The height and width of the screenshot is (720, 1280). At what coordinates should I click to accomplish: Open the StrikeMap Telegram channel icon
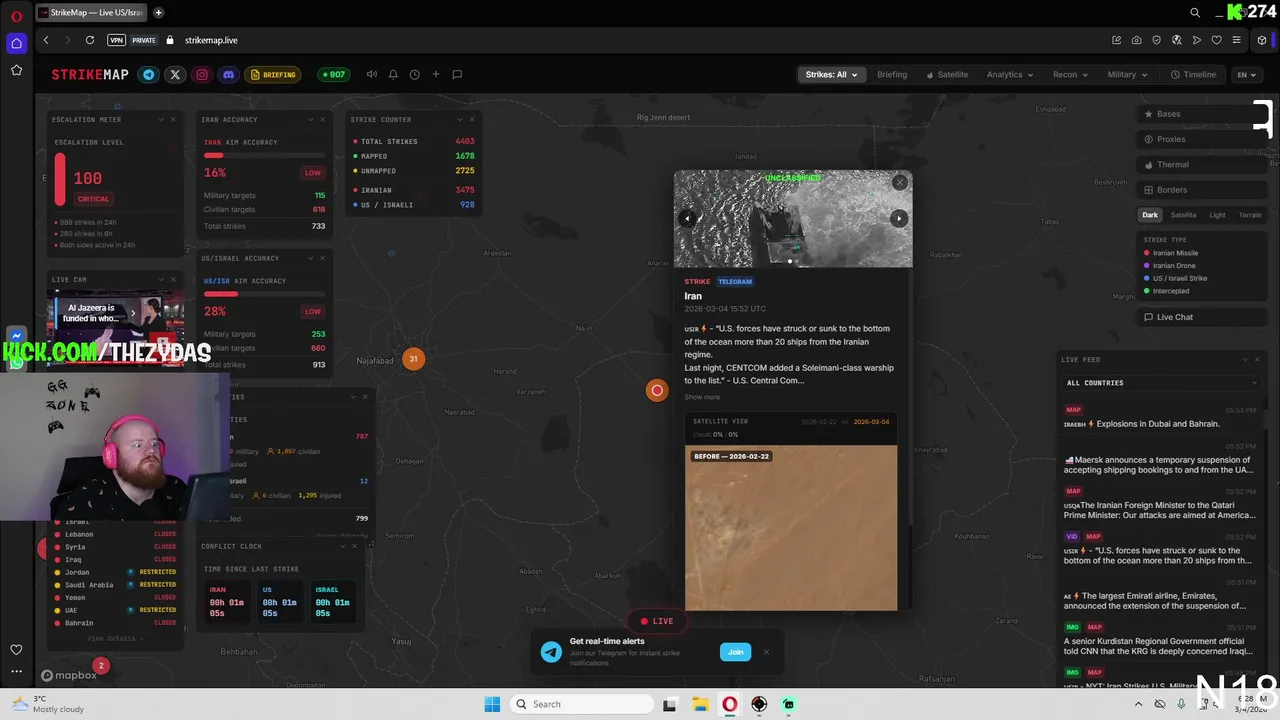149,74
